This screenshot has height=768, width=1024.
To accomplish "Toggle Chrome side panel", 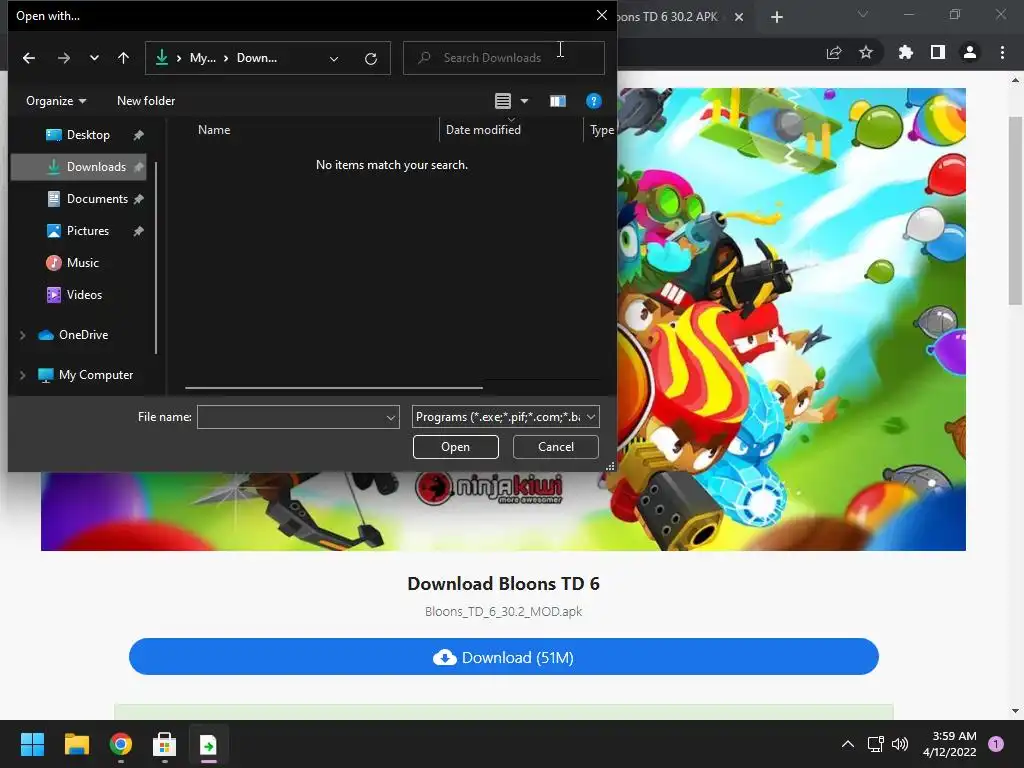I will (938, 52).
